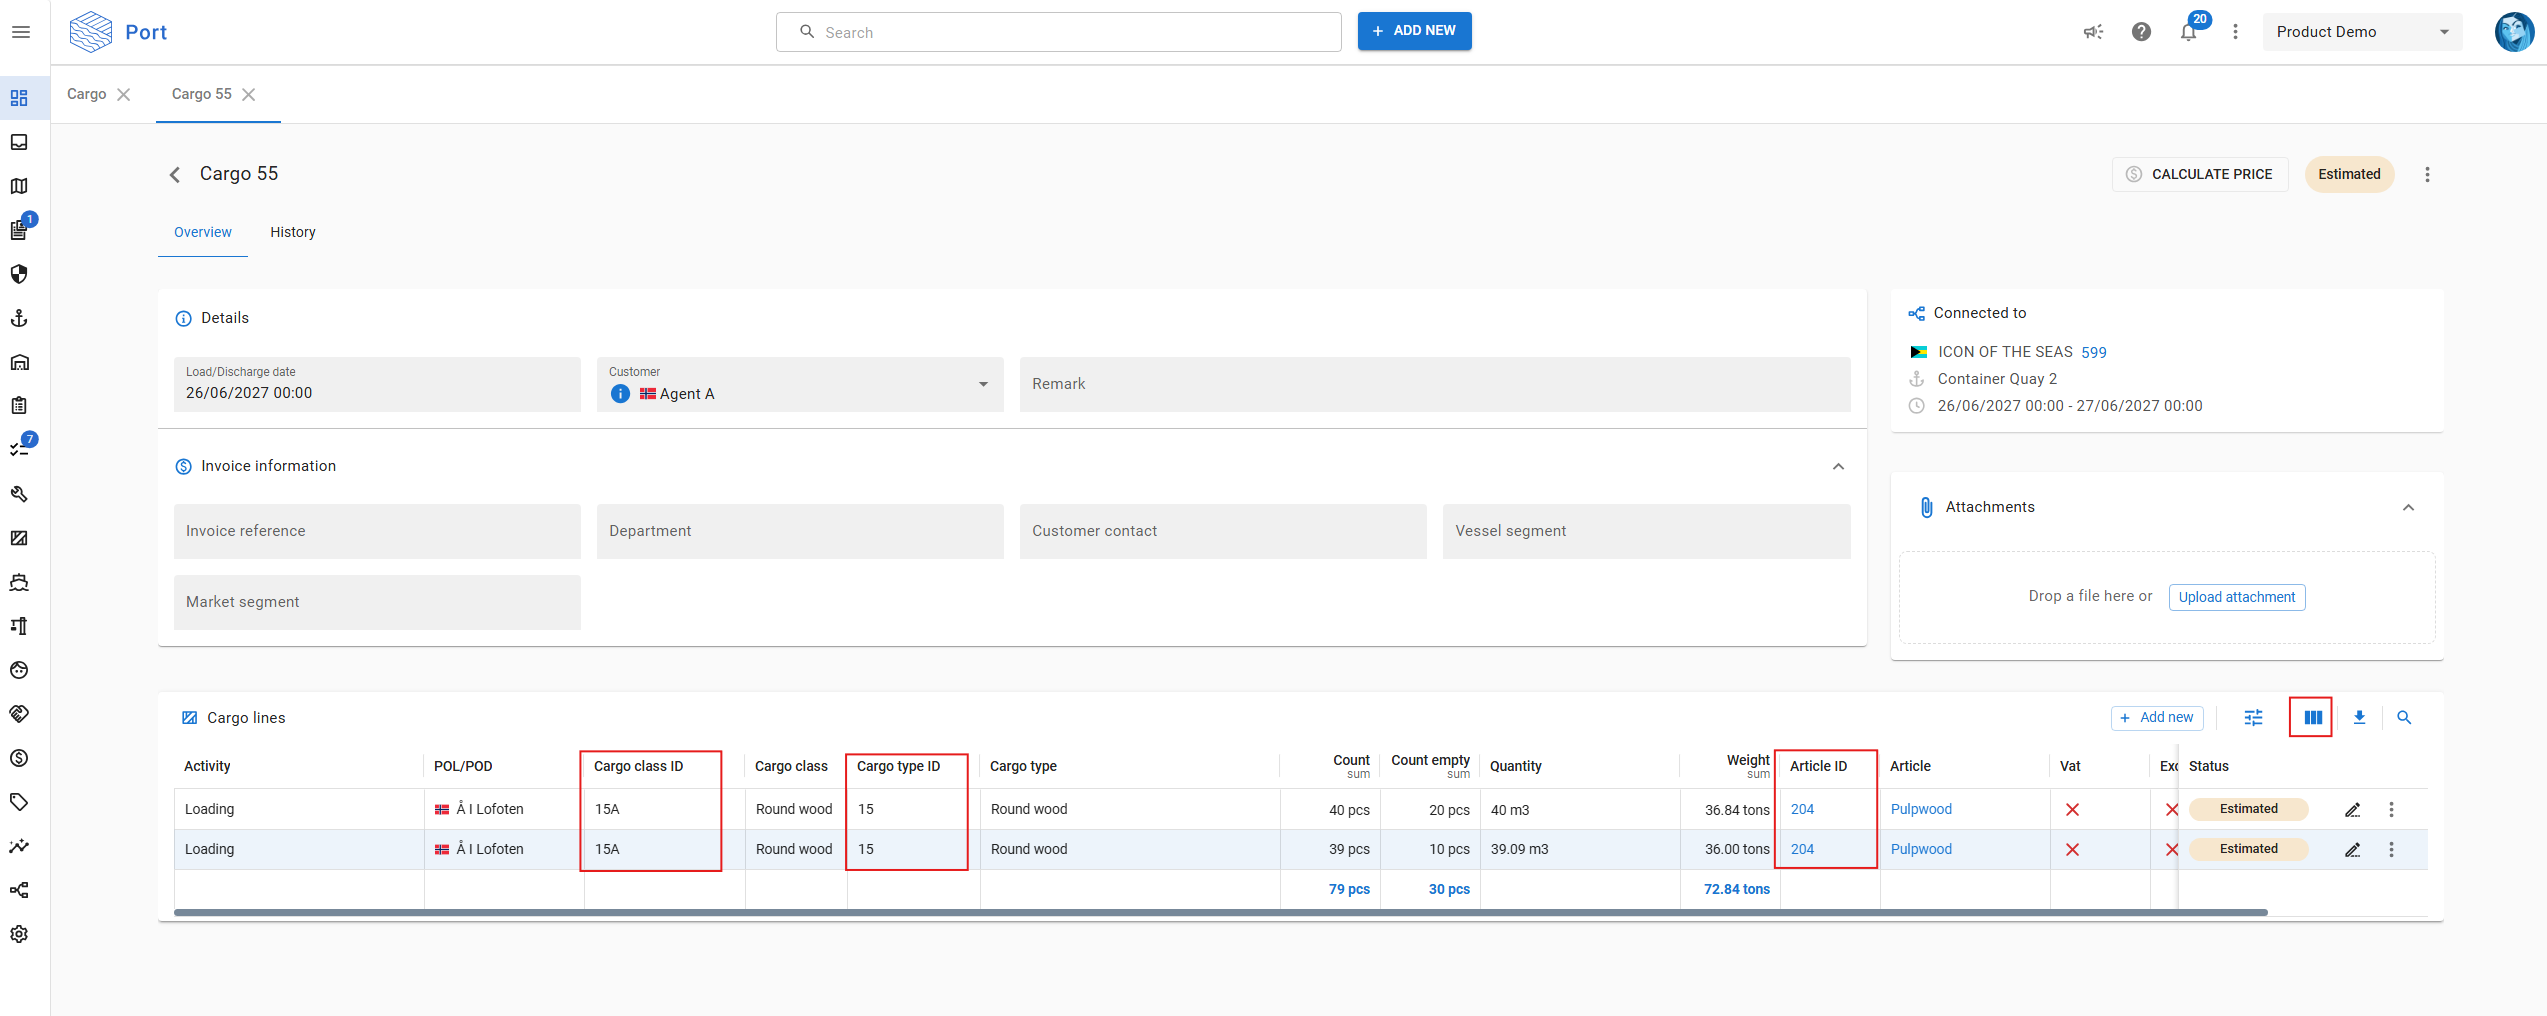Click the Search input field
This screenshot has height=1016, width=2547.
pos(1059,32)
